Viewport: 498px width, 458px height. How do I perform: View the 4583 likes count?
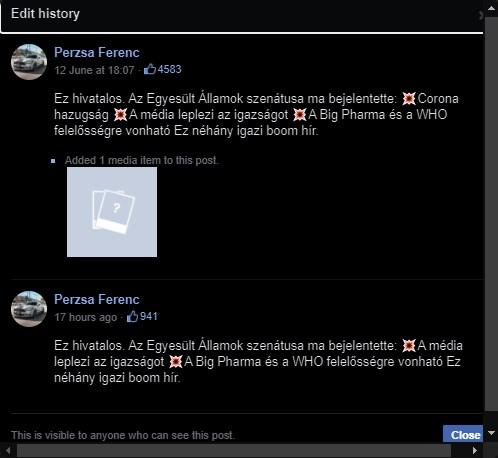pyautogui.click(x=169, y=69)
